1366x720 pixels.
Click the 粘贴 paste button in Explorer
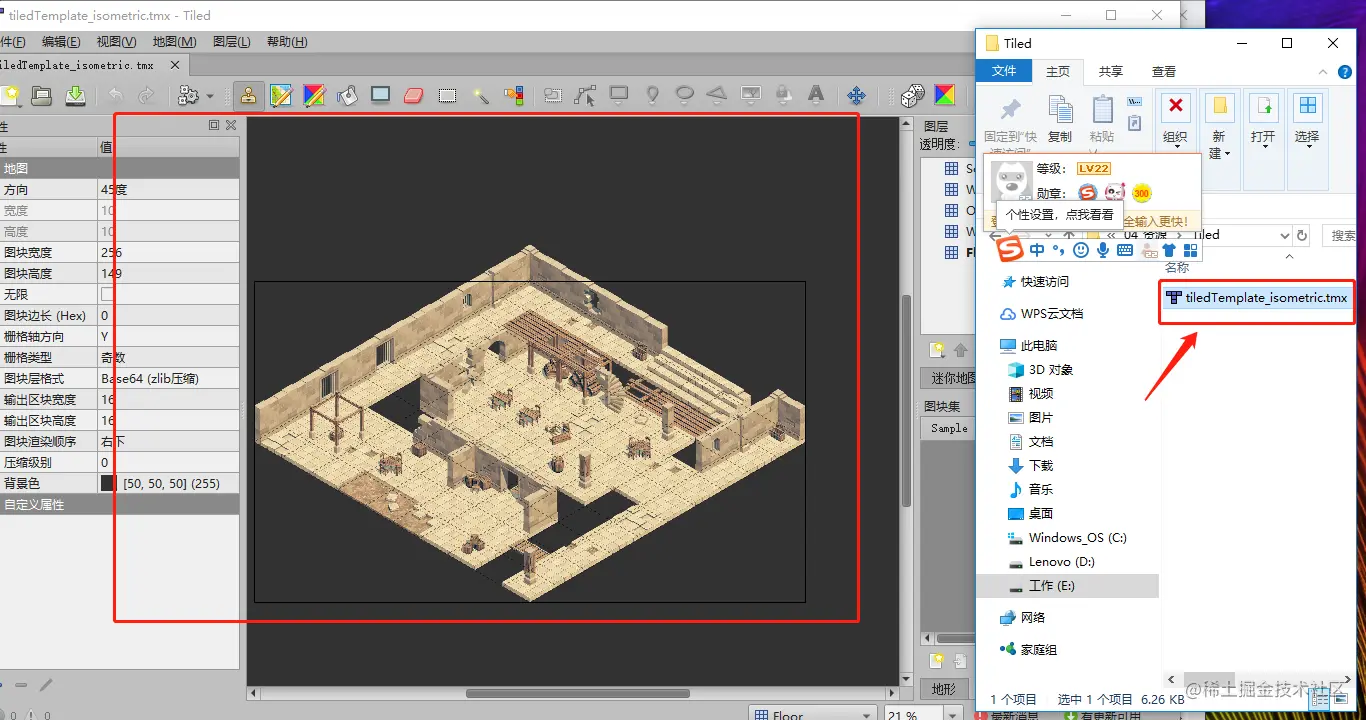(1102, 118)
